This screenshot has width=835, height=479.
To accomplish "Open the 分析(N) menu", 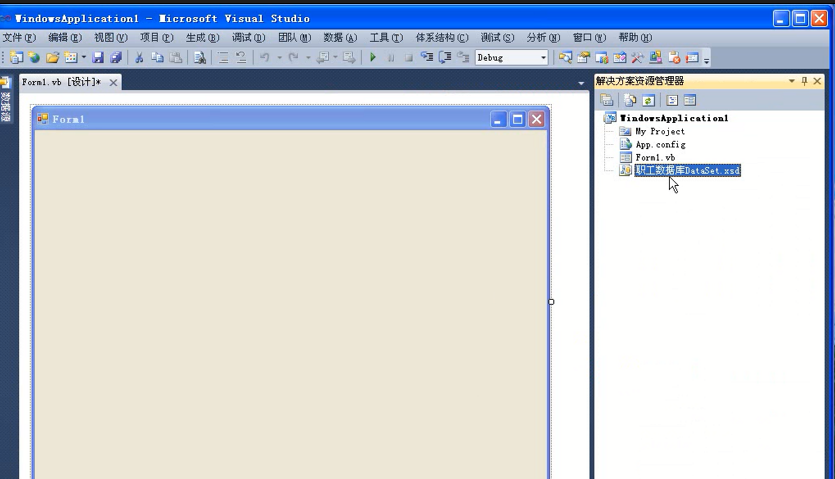I will [543, 38].
